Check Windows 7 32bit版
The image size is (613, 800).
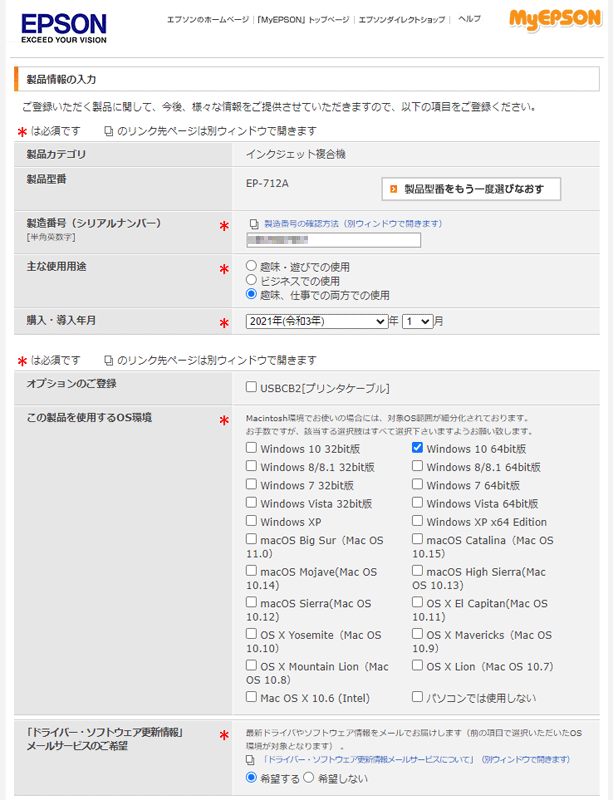[x=251, y=484]
